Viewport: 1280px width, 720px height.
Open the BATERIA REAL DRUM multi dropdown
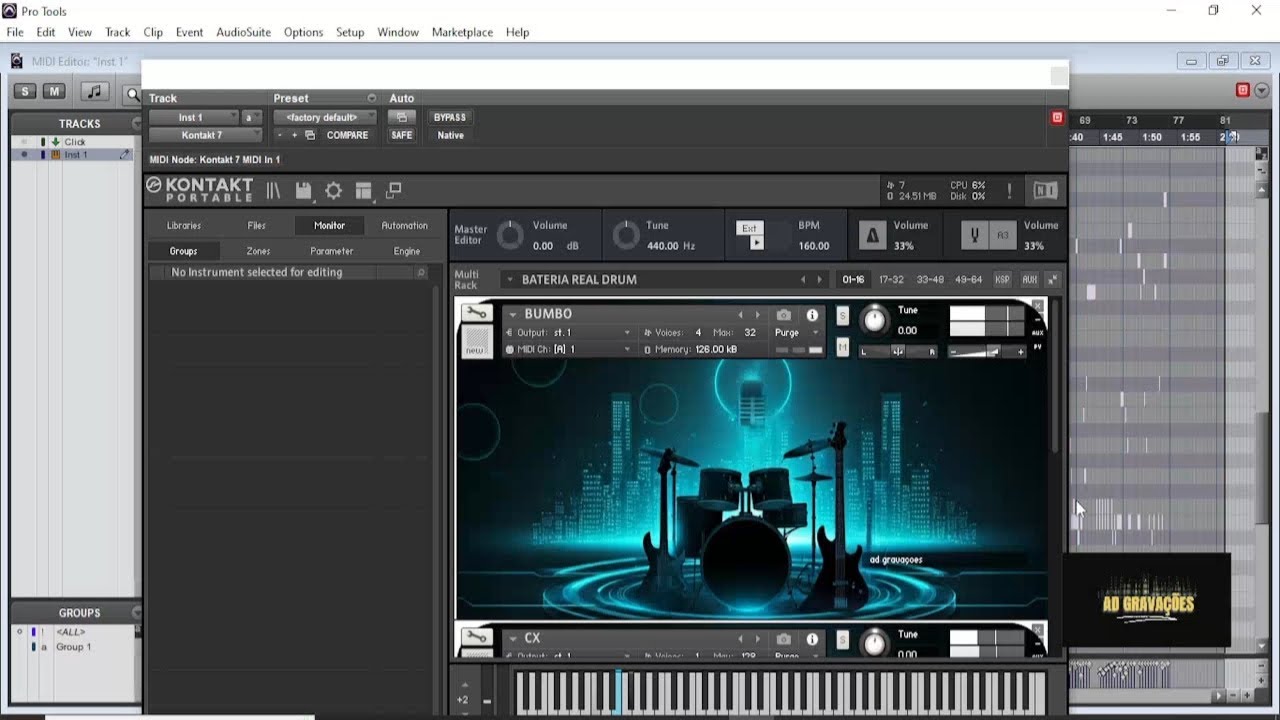click(x=509, y=280)
